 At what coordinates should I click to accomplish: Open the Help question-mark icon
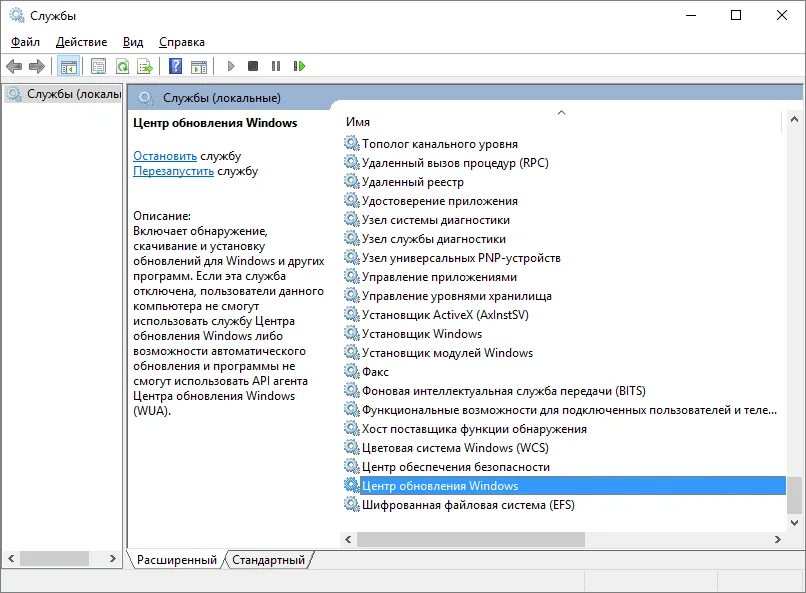175,66
